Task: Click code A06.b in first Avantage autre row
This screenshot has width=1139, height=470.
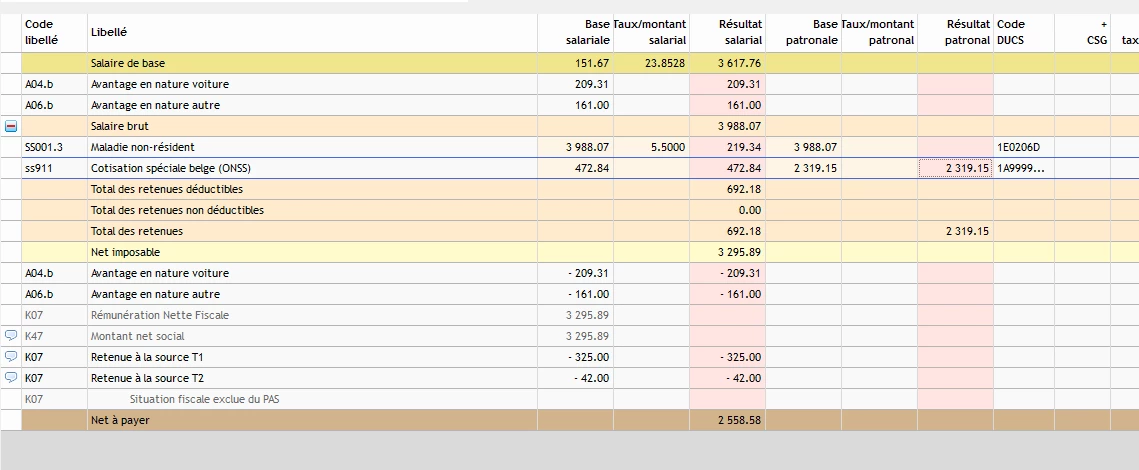Action: click(39, 105)
